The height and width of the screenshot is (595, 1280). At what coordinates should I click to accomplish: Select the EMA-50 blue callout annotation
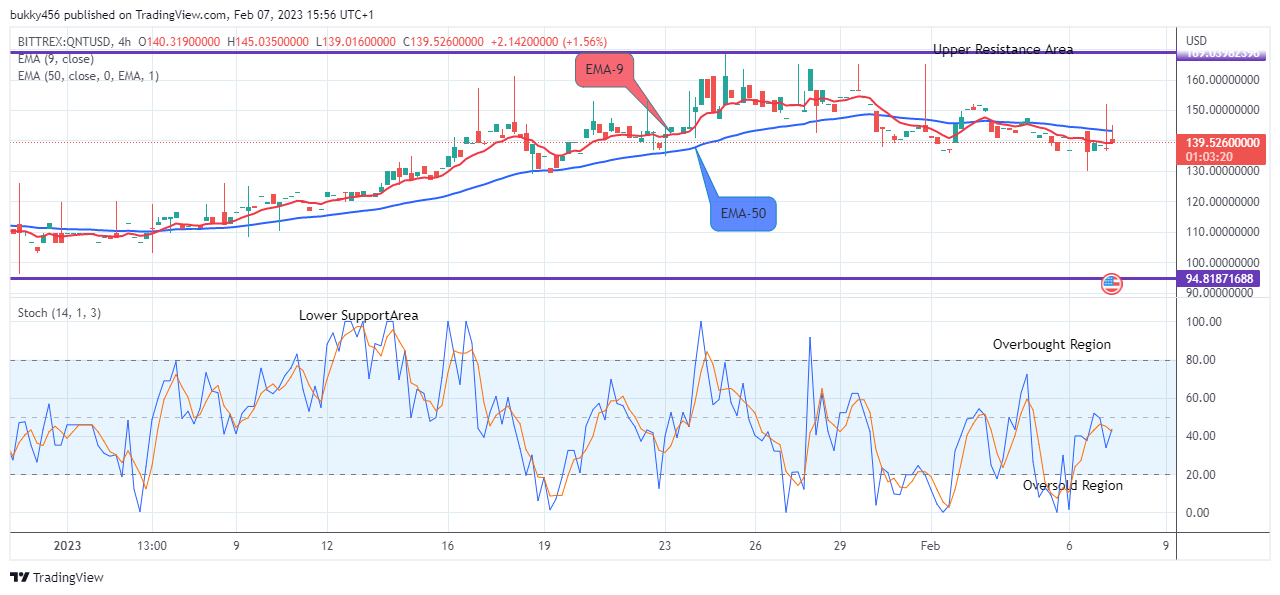tap(744, 213)
